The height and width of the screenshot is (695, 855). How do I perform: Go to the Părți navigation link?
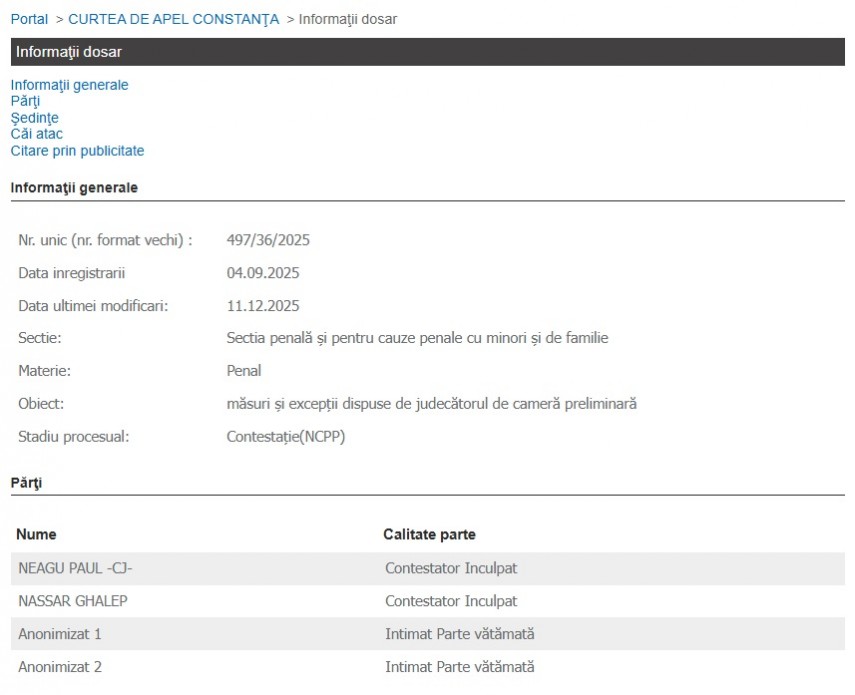point(25,101)
